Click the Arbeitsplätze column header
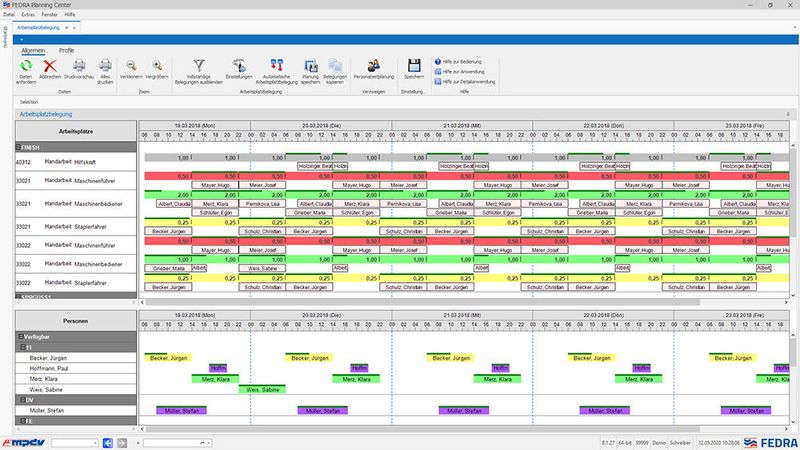 click(76, 131)
